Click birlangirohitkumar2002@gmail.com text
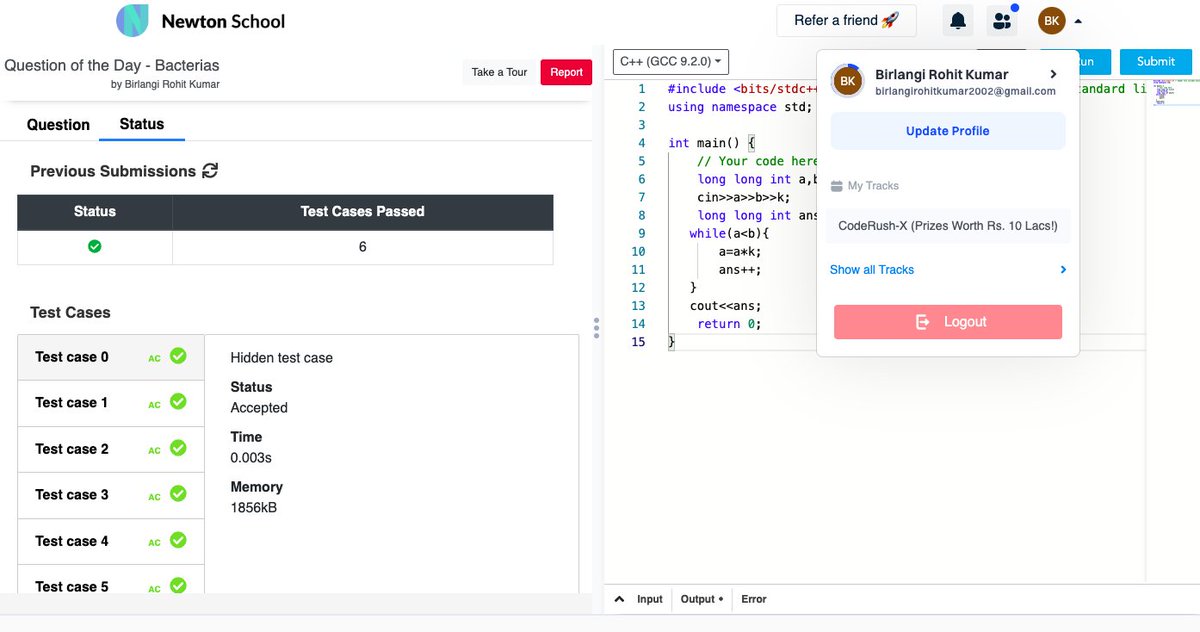The height and width of the screenshot is (632, 1200). pyautogui.click(x=965, y=91)
